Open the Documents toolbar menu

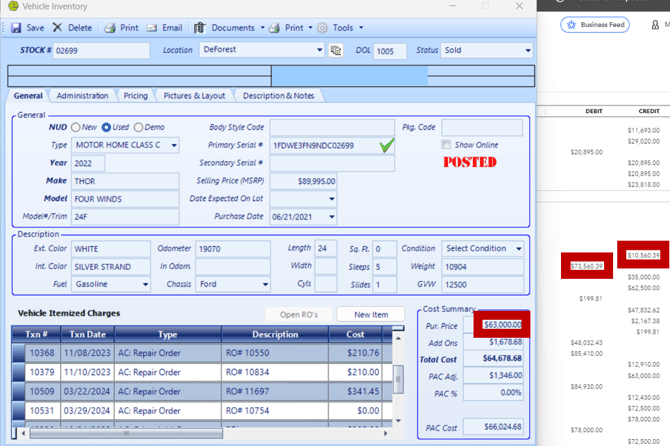coord(232,28)
